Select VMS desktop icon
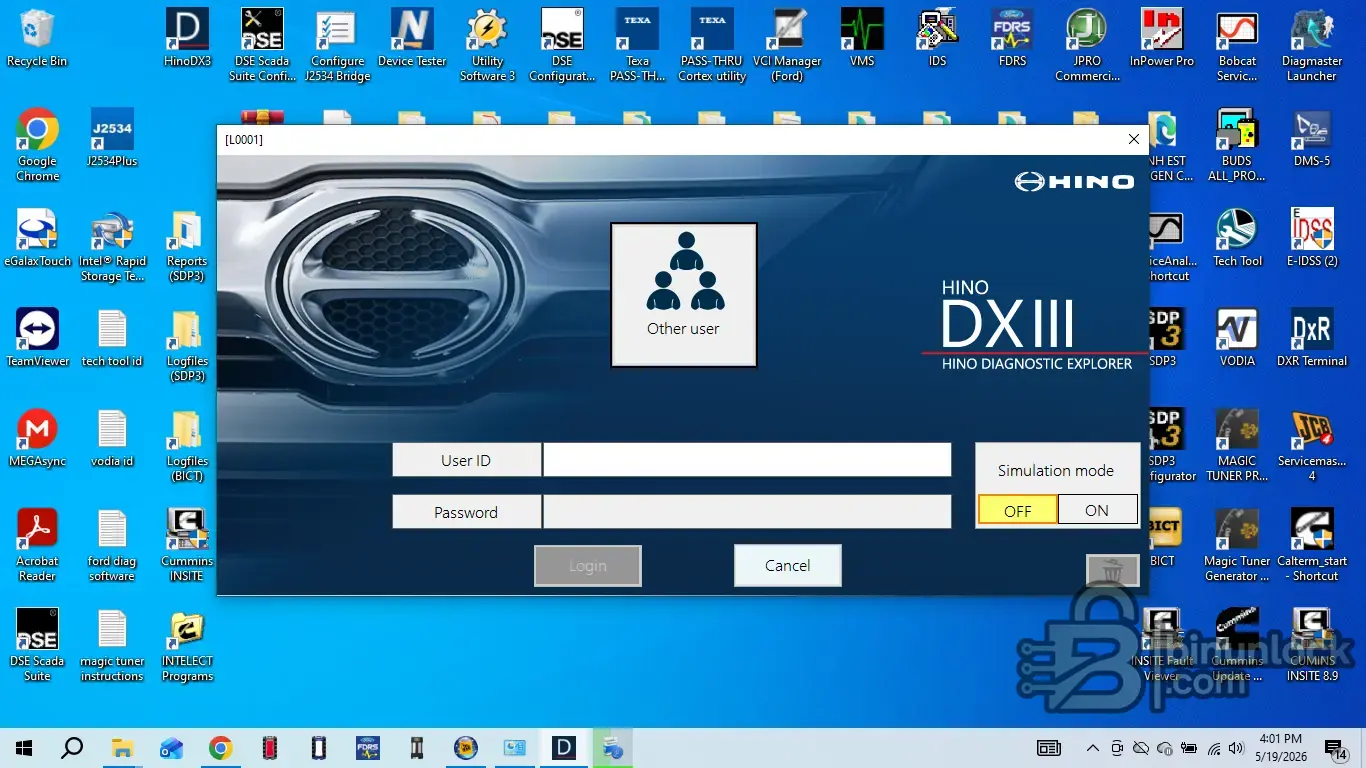Screen dimensions: 1366x768 (862, 38)
